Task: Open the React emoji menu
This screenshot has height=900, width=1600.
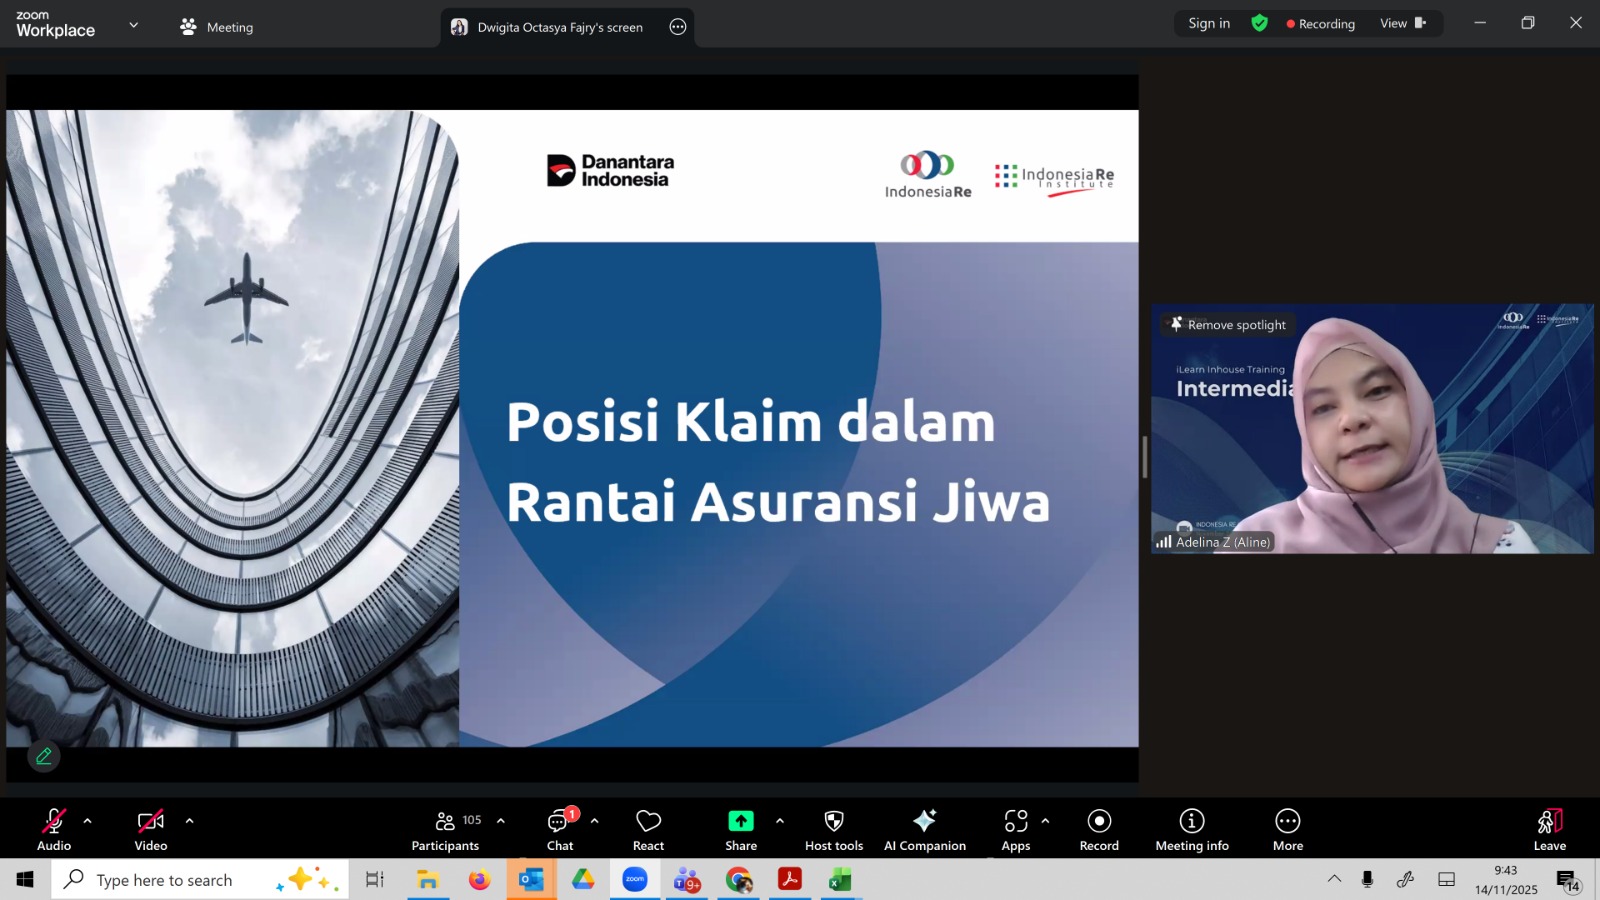Action: (648, 830)
